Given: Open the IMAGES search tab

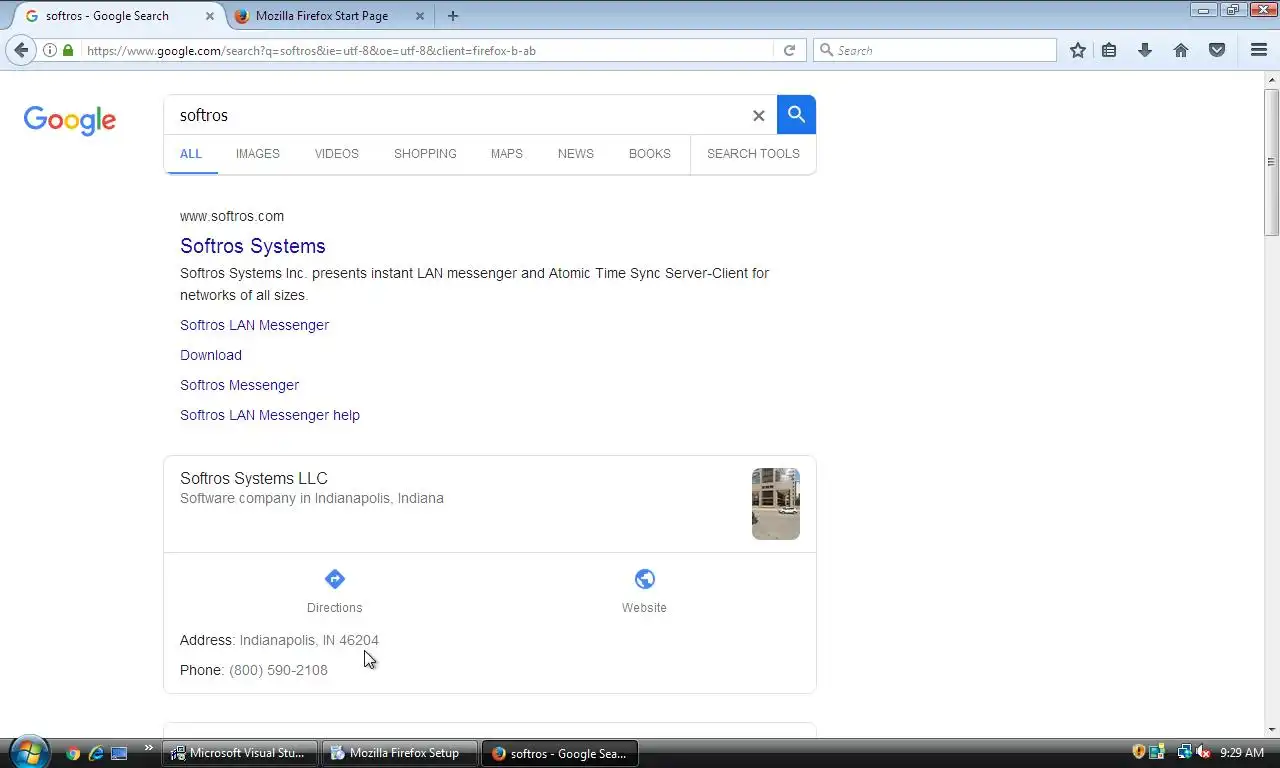Looking at the screenshot, I should [258, 154].
